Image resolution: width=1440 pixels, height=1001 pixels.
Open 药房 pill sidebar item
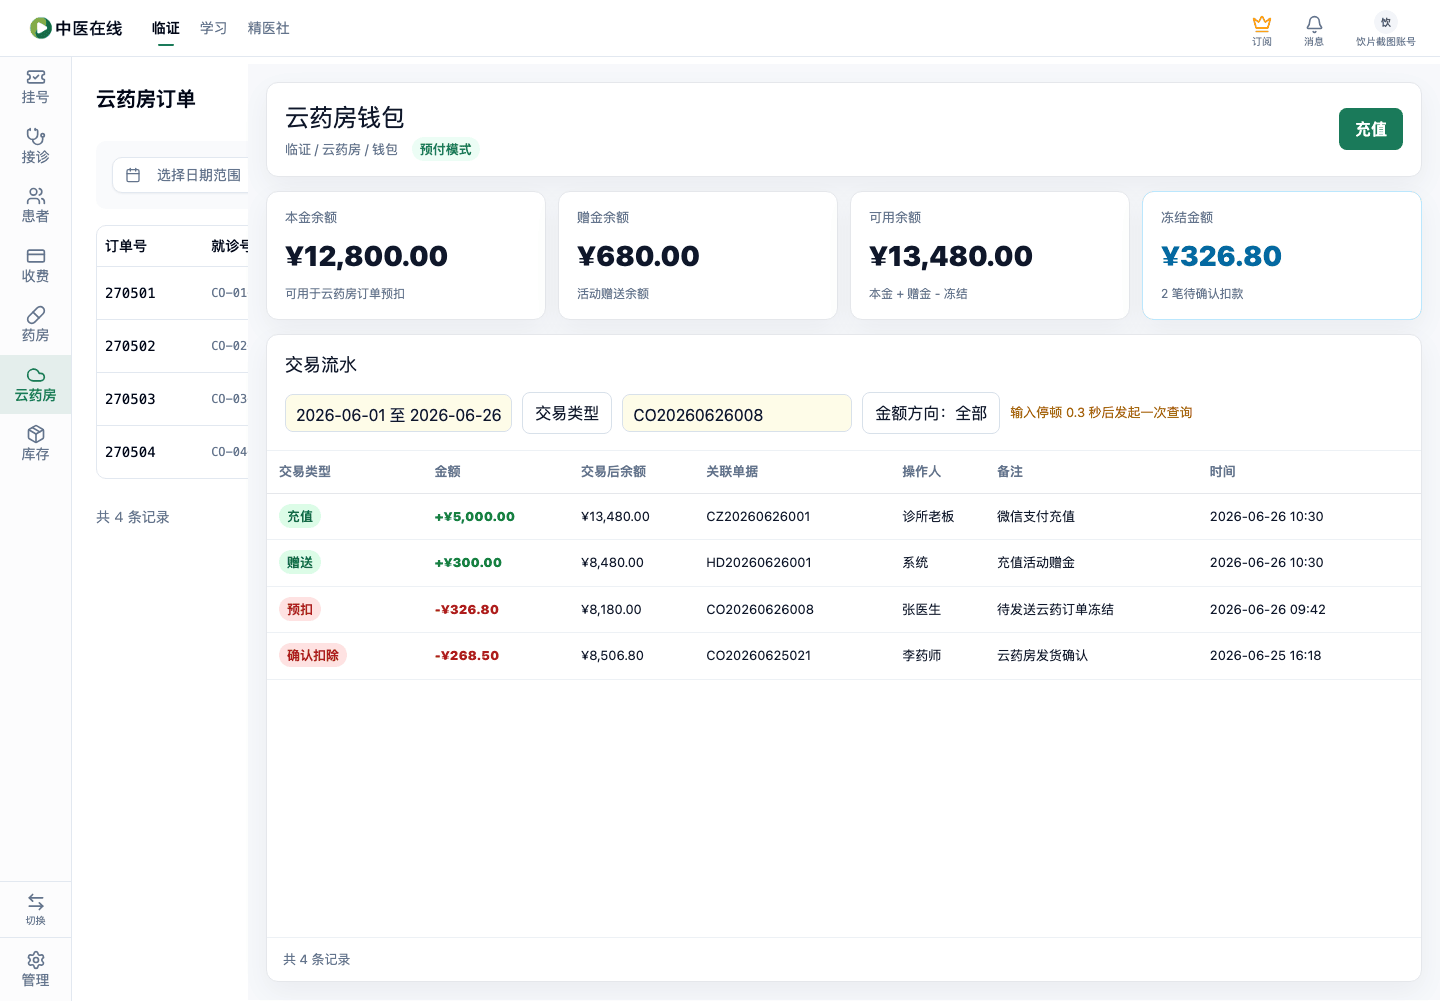(x=35, y=325)
